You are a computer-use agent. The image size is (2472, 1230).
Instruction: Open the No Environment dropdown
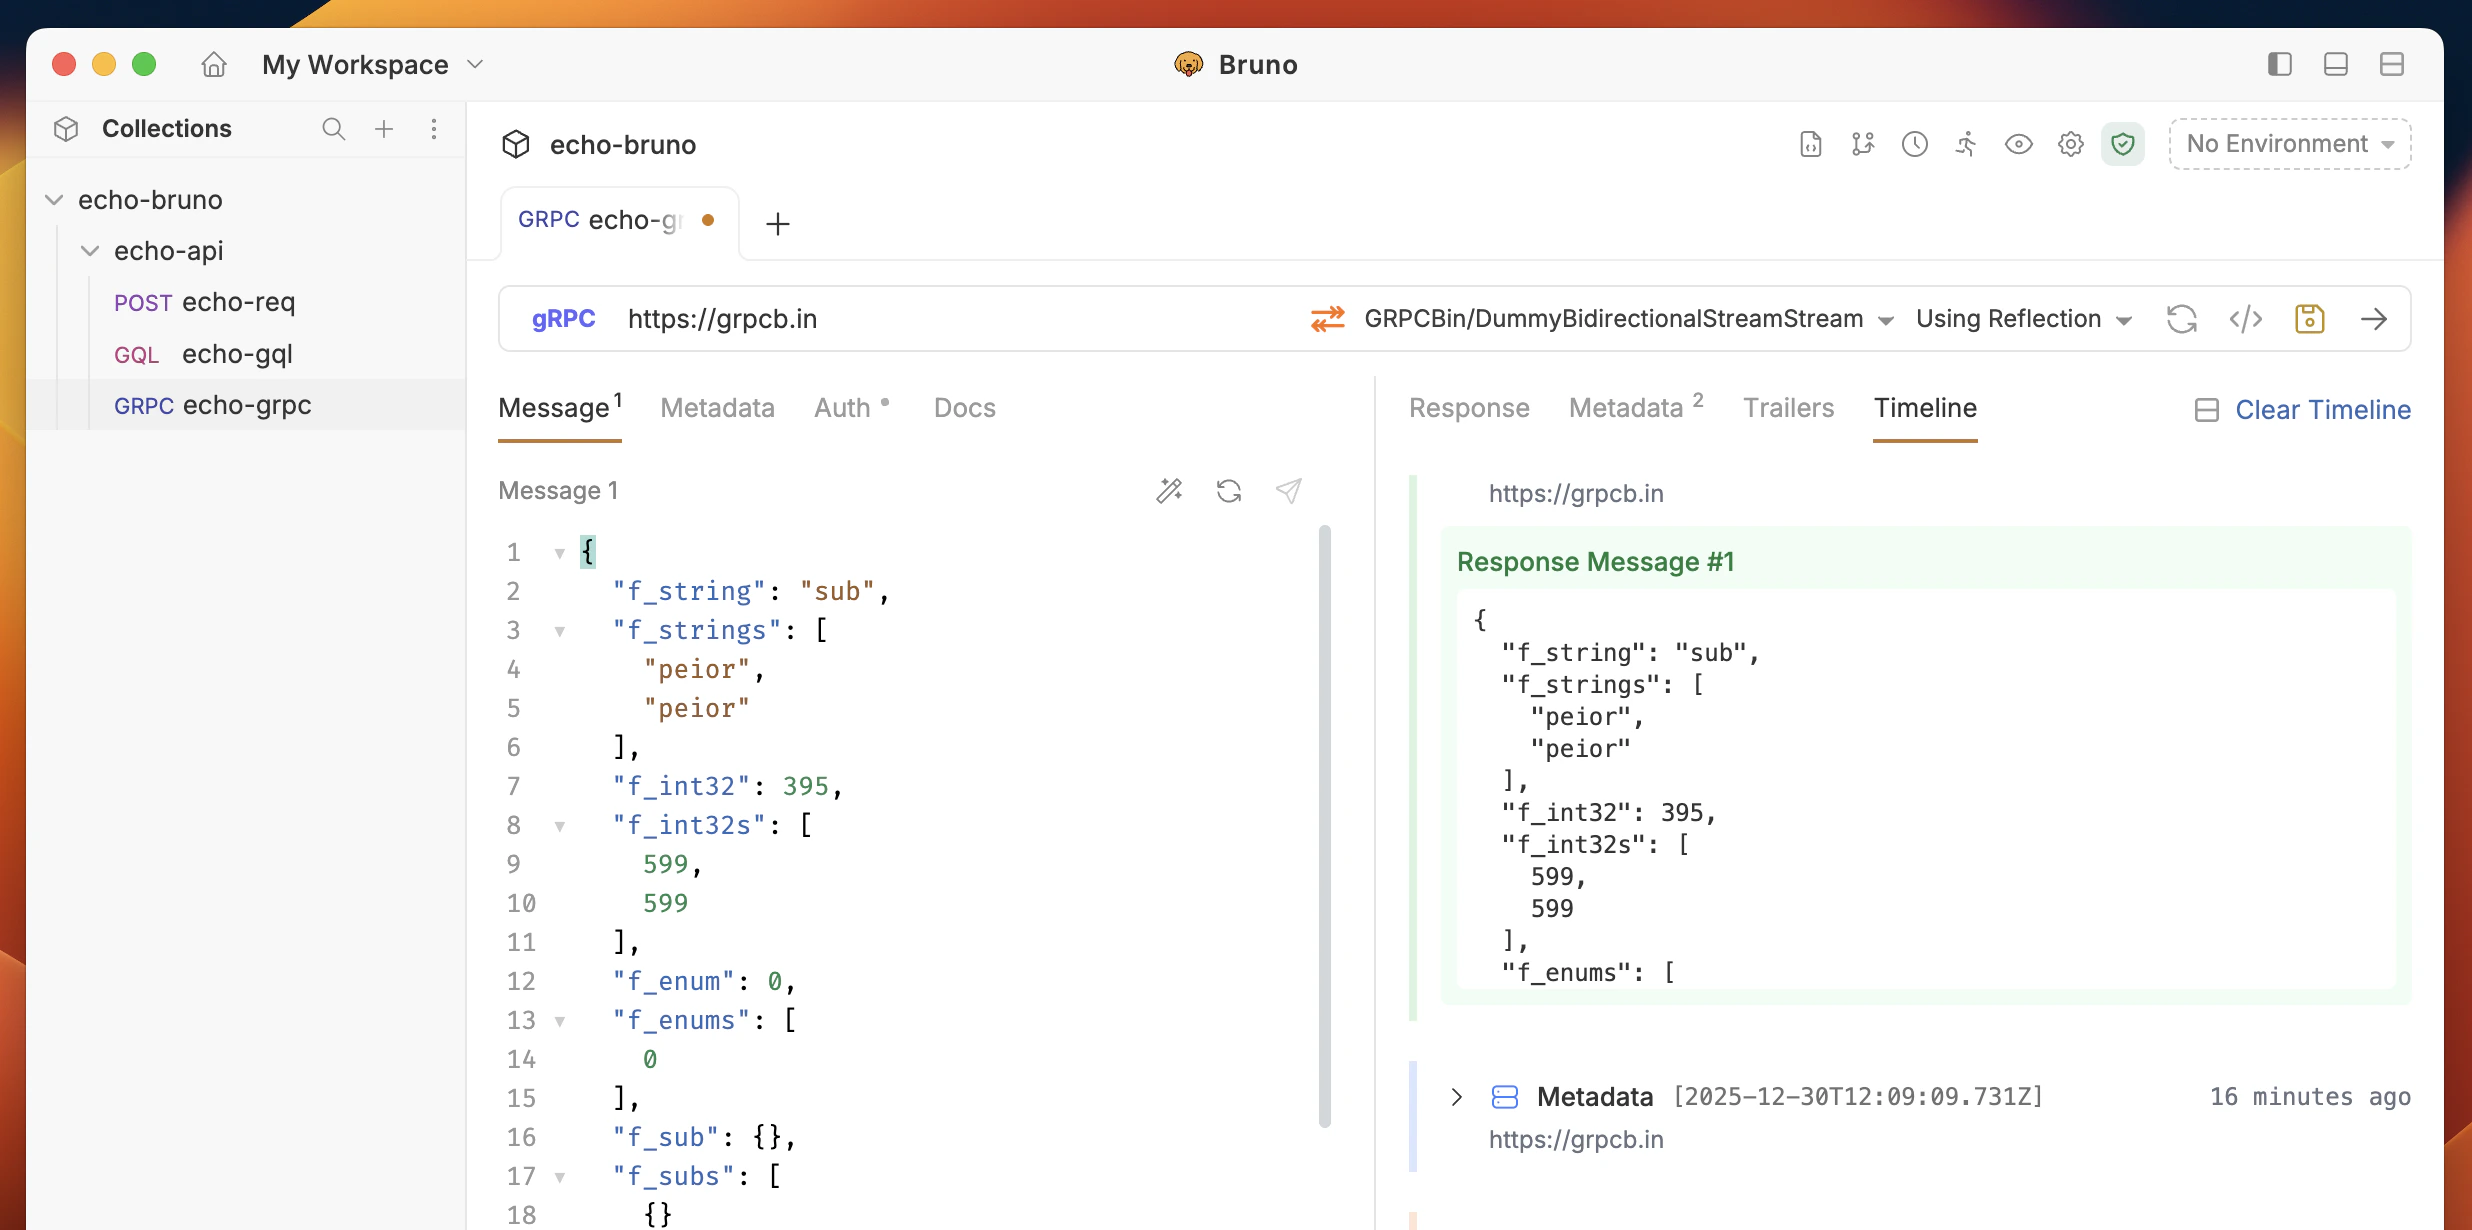point(2289,144)
